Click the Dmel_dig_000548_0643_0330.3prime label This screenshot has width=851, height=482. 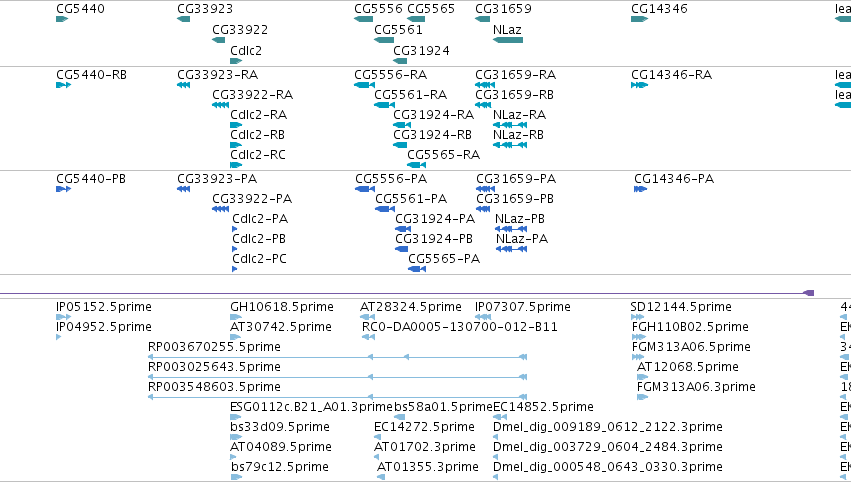point(608,468)
